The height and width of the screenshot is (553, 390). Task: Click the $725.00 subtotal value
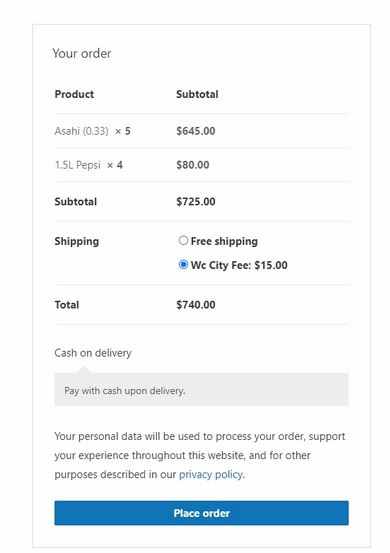point(196,201)
